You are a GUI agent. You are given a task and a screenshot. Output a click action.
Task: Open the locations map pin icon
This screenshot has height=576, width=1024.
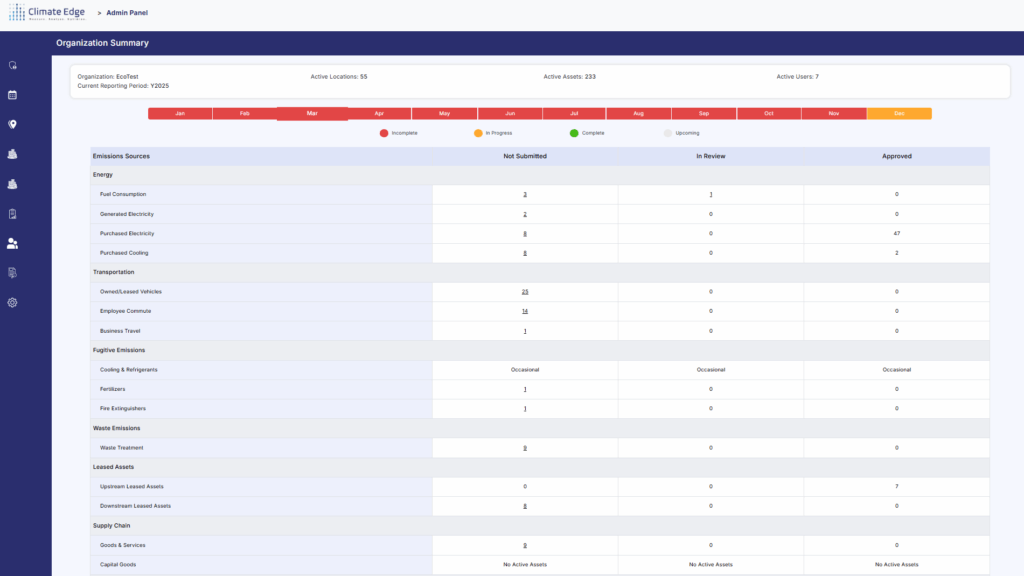(x=12, y=124)
